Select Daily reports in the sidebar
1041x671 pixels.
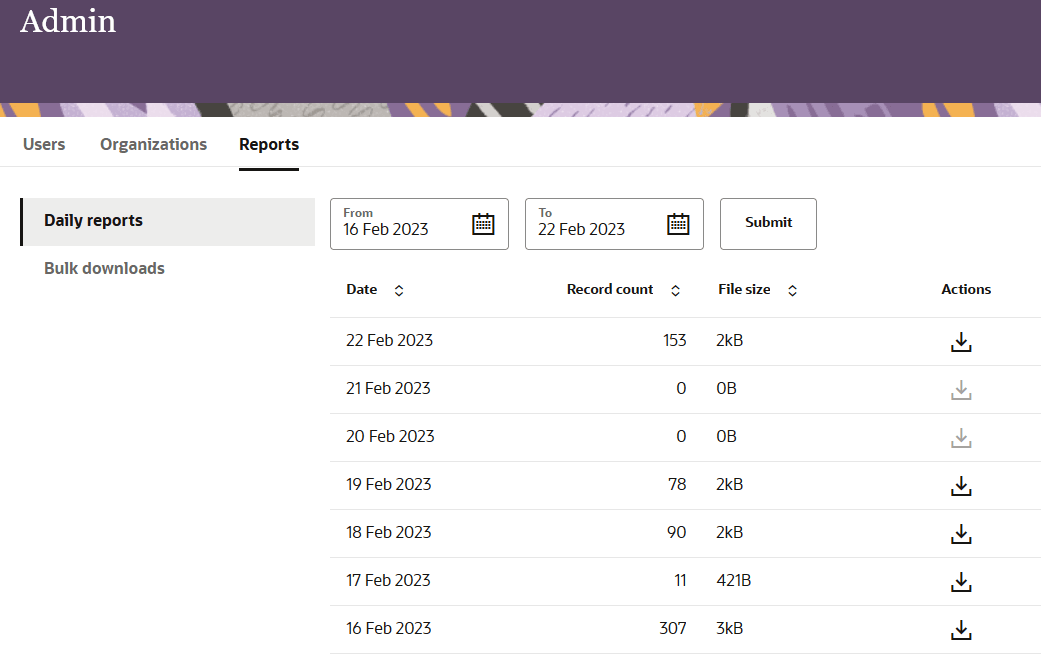93,220
